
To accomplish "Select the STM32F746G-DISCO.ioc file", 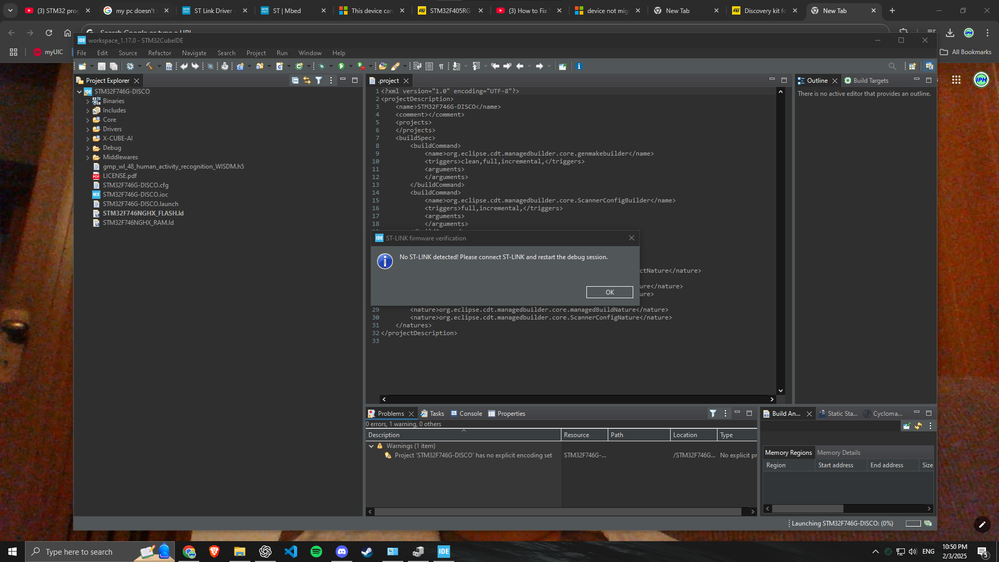I will coord(135,194).
